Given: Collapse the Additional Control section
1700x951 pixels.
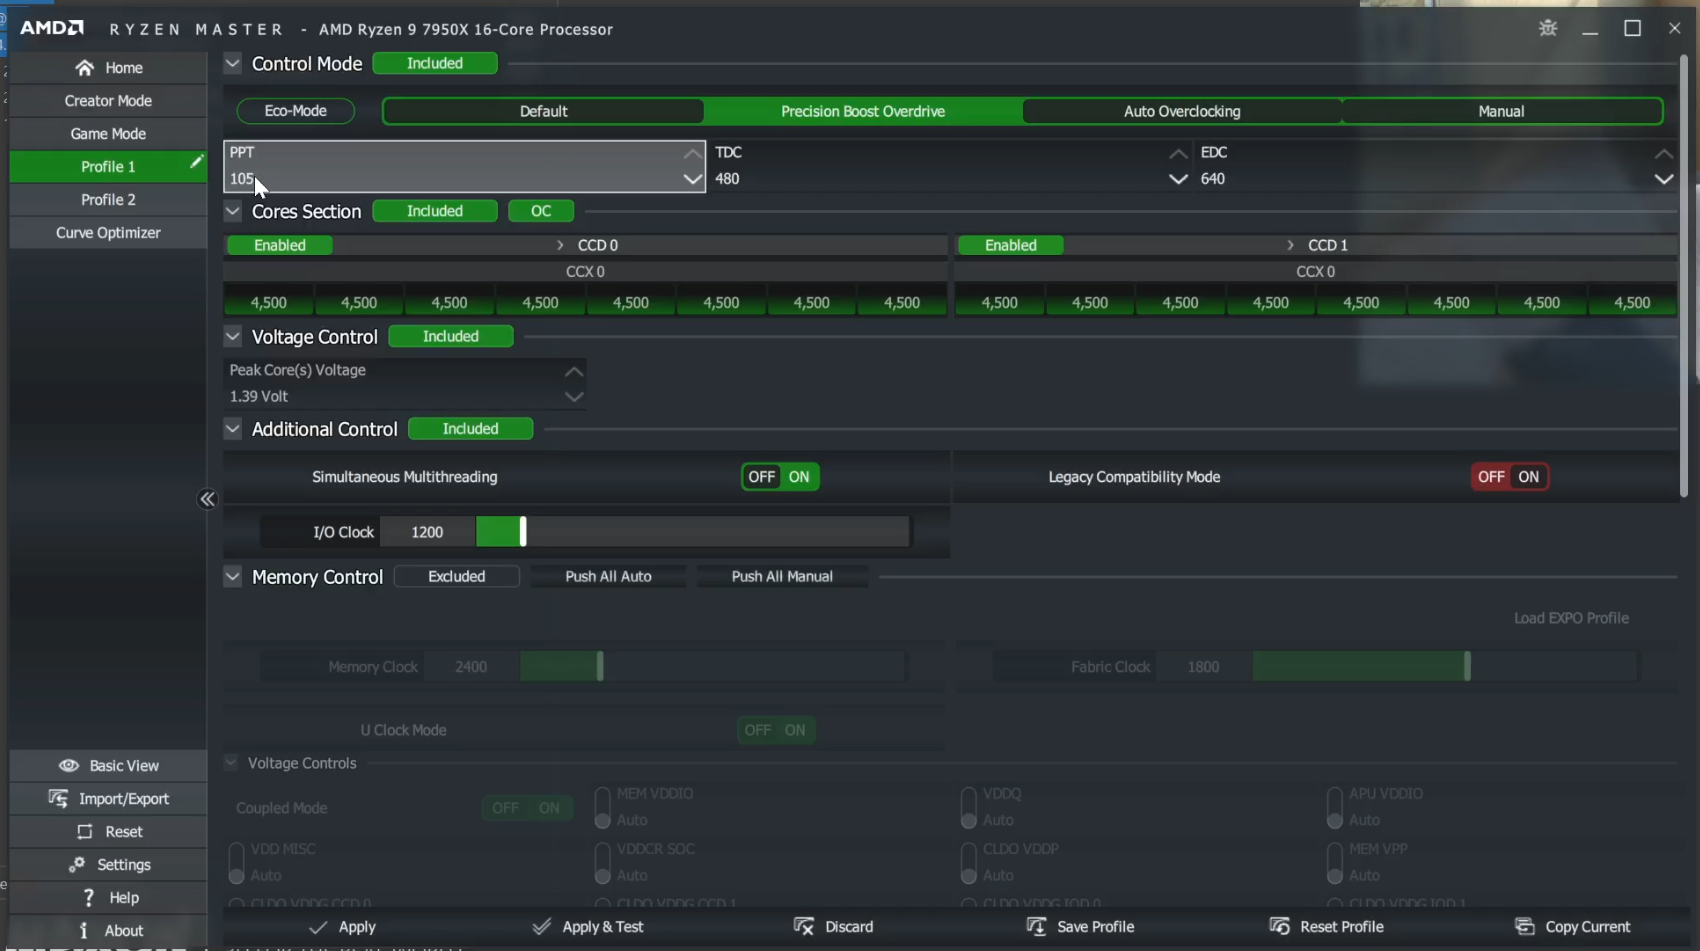Looking at the screenshot, I should point(232,429).
